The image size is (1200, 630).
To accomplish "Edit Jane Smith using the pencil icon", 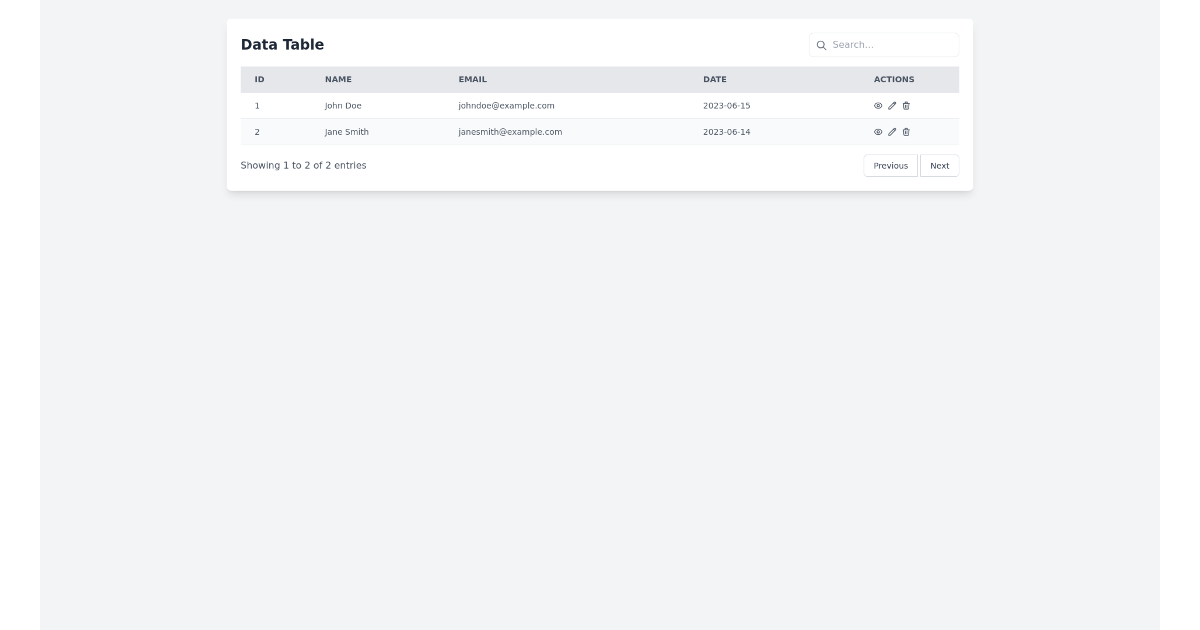I will pos(892,131).
